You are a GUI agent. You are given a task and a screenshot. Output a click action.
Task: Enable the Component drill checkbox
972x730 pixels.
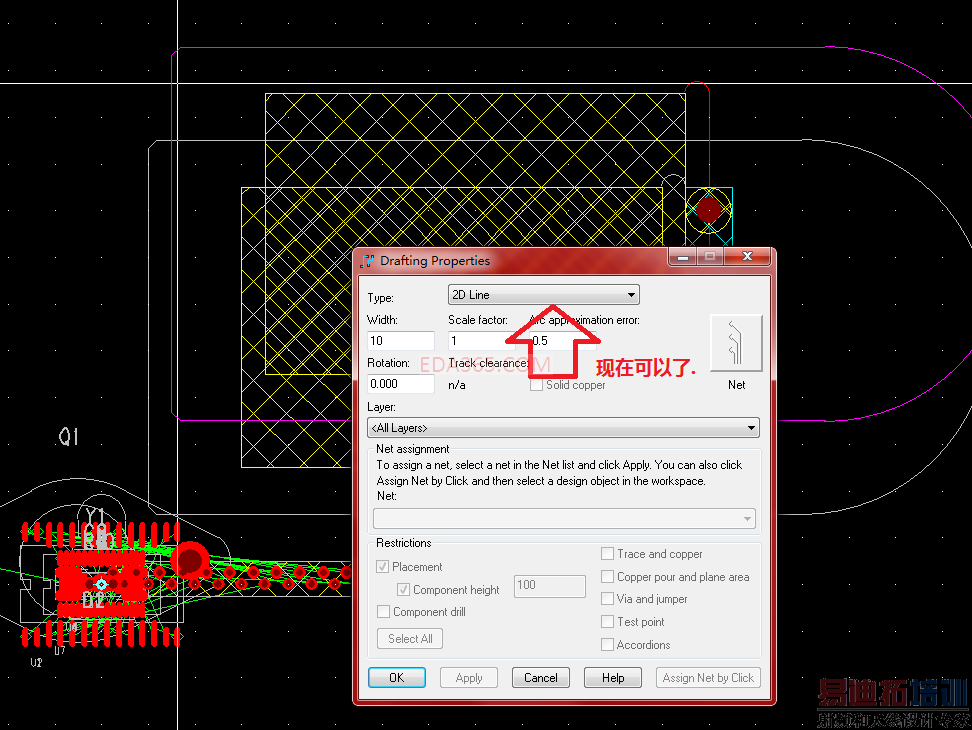click(x=384, y=612)
